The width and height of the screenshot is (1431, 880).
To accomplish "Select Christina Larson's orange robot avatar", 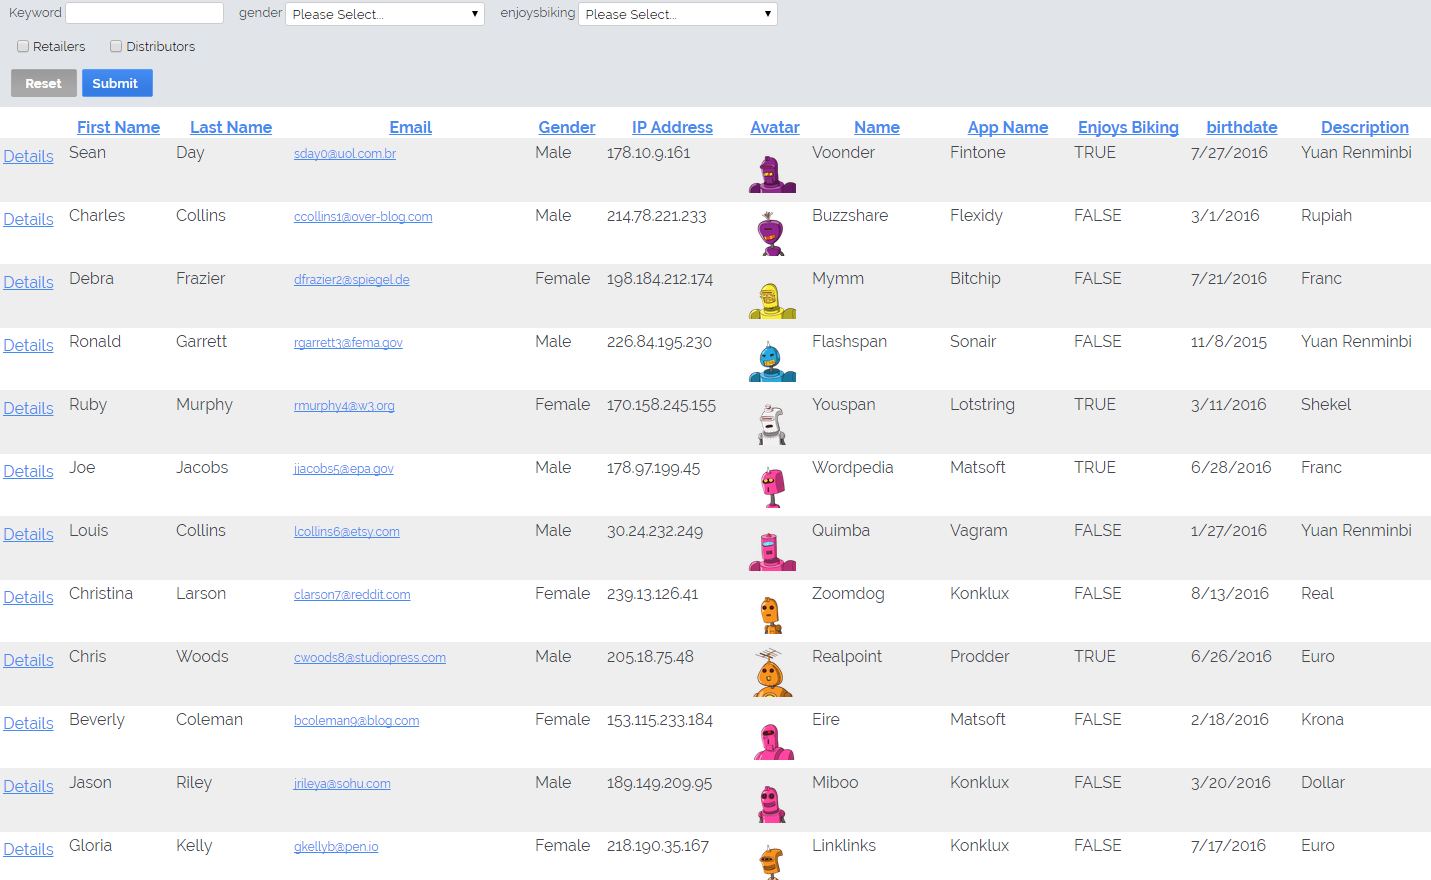I will (771, 614).
